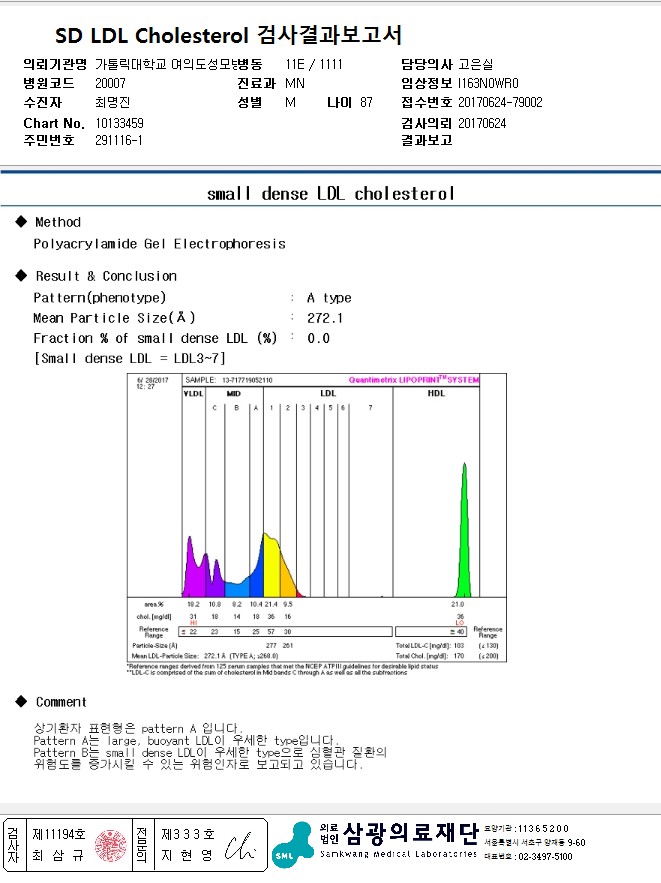The width and height of the screenshot is (661, 883).
Task: Select the text Polyacrylamide Gel Electrophoresis
Action: (x=159, y=244)
